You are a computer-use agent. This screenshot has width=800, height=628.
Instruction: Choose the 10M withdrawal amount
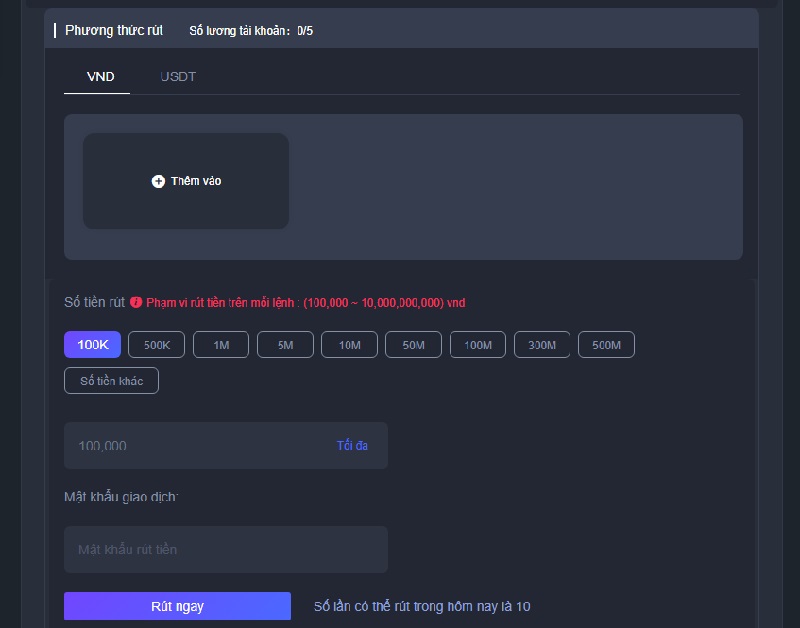pyautogui.click(x=349, y=345)
